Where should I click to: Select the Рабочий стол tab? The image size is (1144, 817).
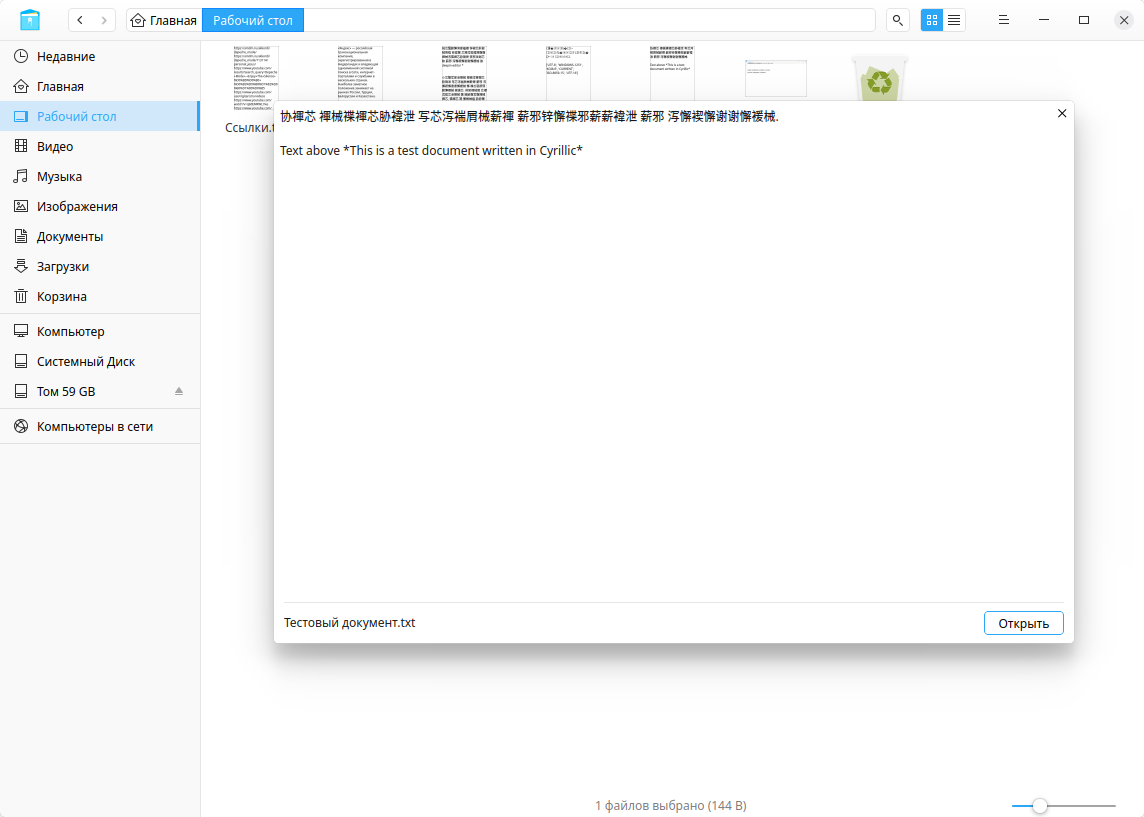pyautogui.click(x=252, y=19)
